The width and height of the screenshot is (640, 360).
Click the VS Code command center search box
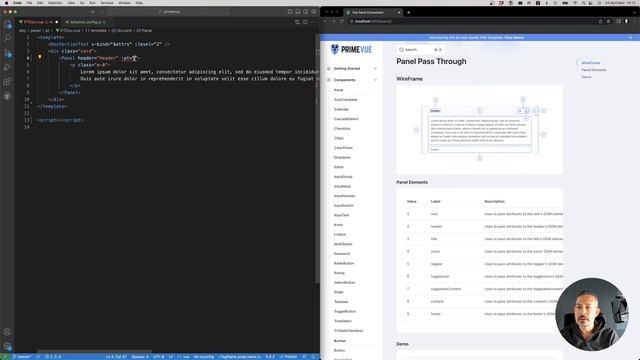(x=169, y=12)
